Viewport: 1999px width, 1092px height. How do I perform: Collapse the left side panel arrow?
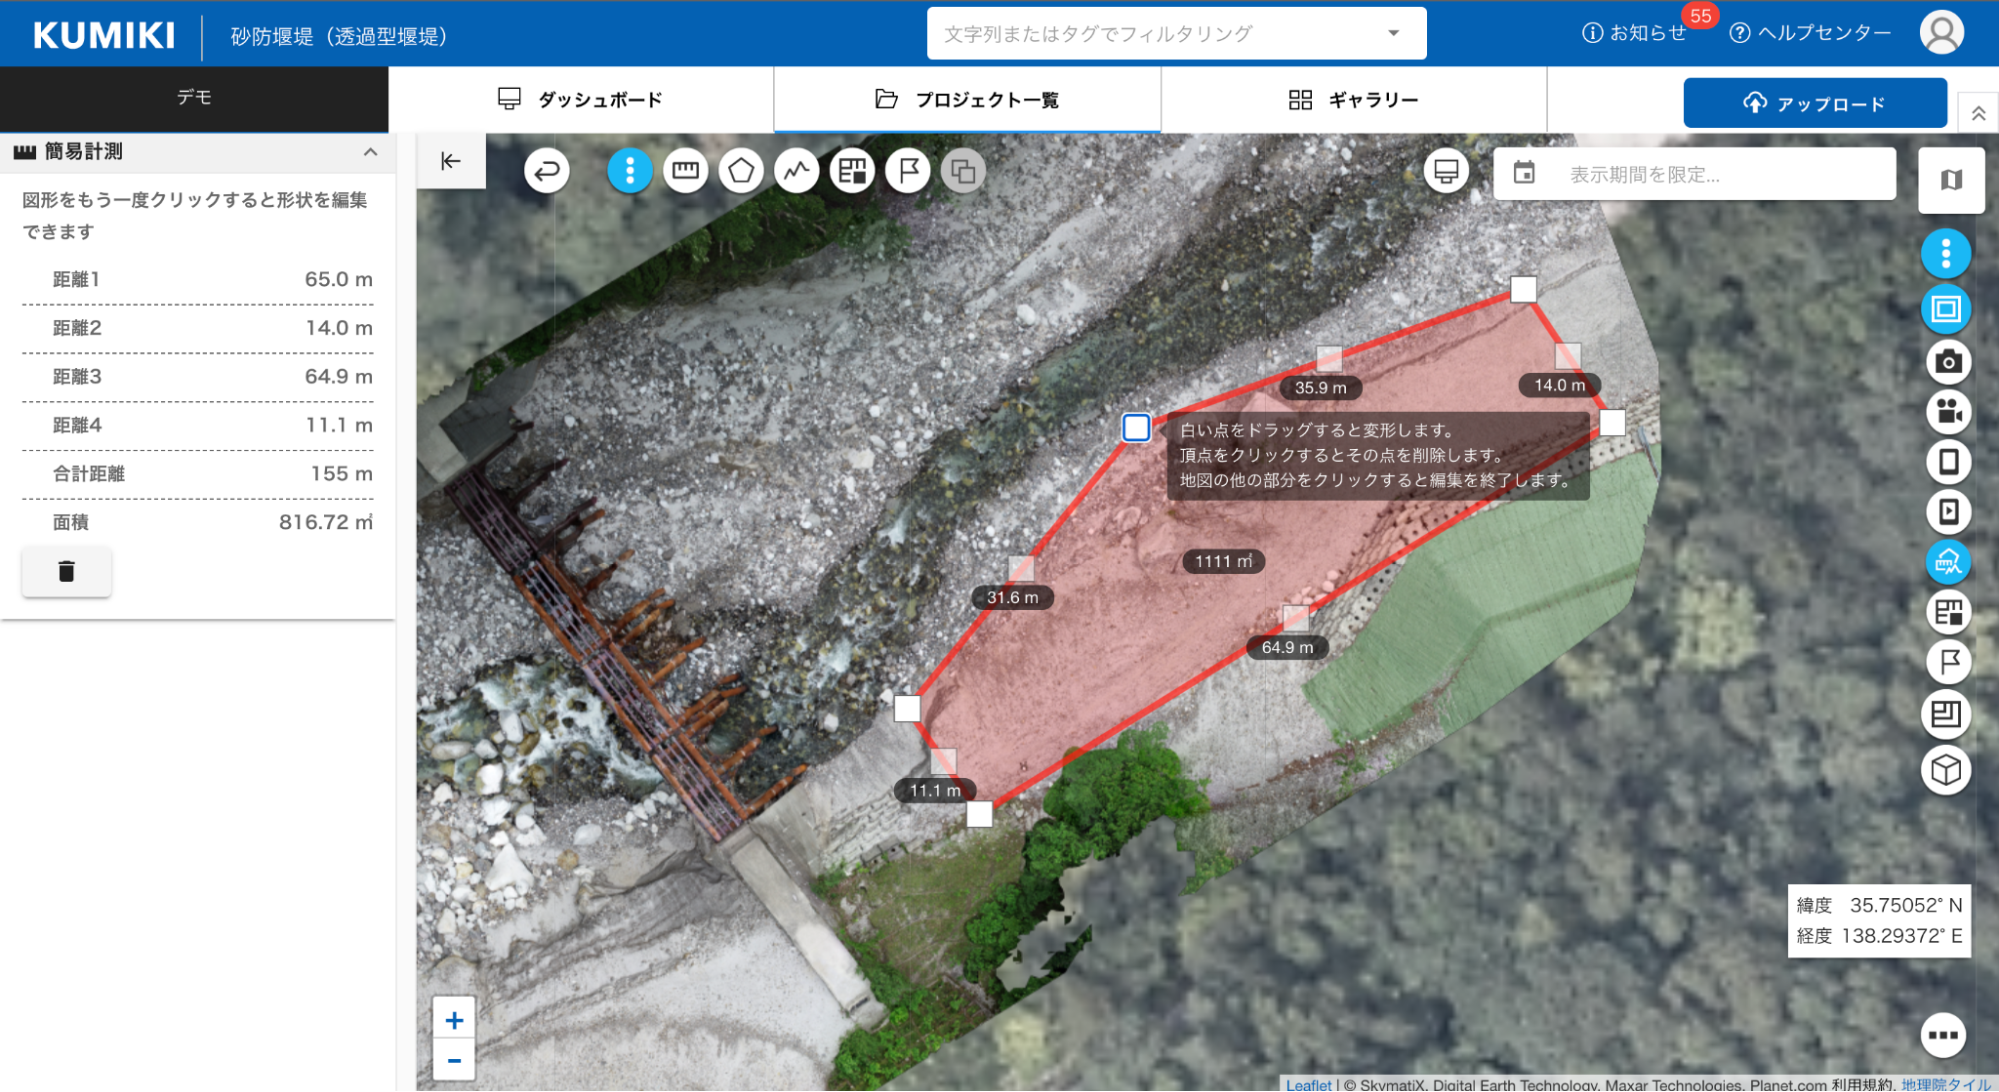[x=451, y=161]
